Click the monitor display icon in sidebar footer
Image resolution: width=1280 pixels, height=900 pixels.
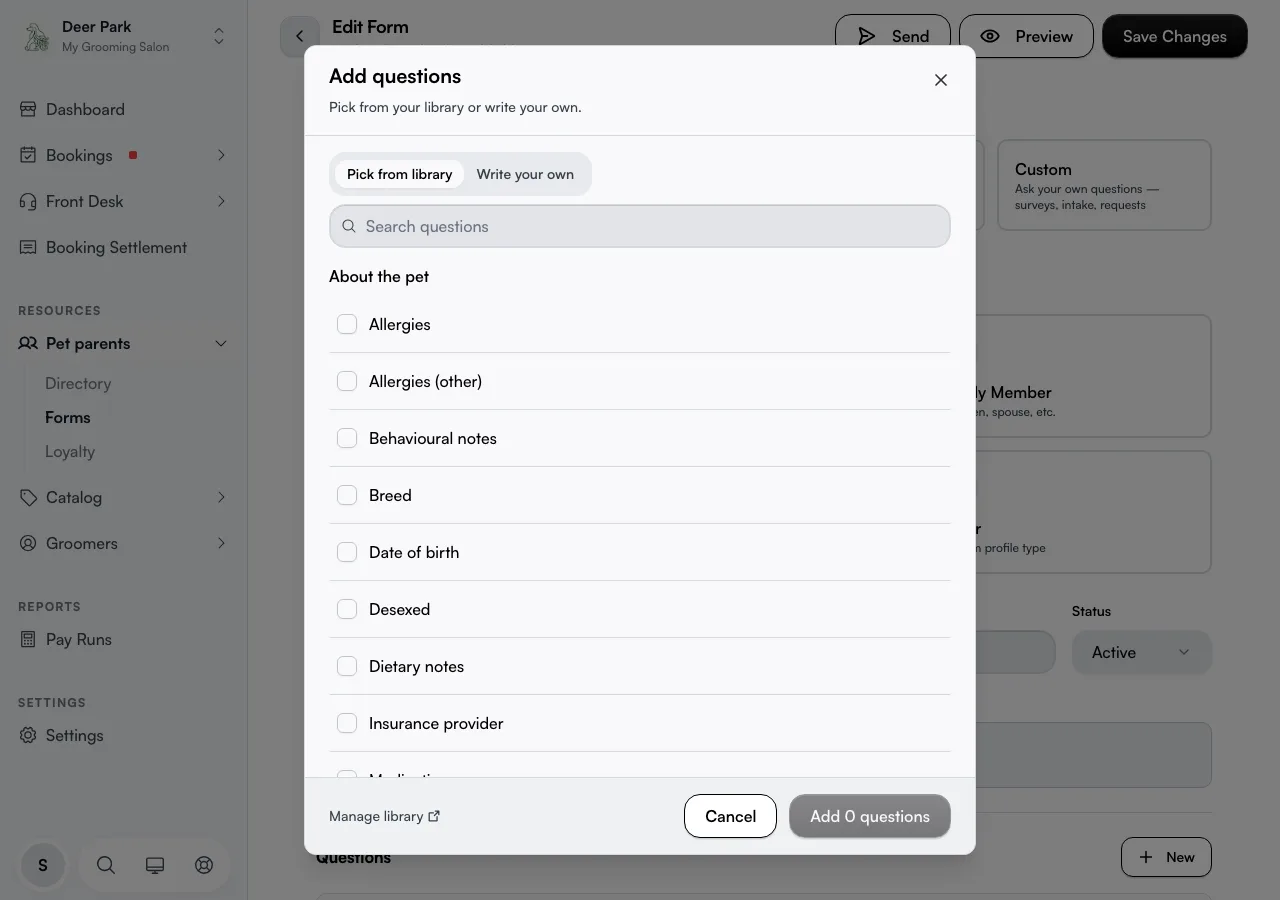(x=155, y=865)
